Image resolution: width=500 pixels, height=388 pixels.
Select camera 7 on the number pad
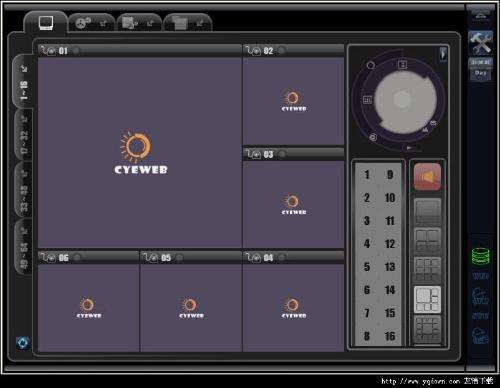(367, 313)
